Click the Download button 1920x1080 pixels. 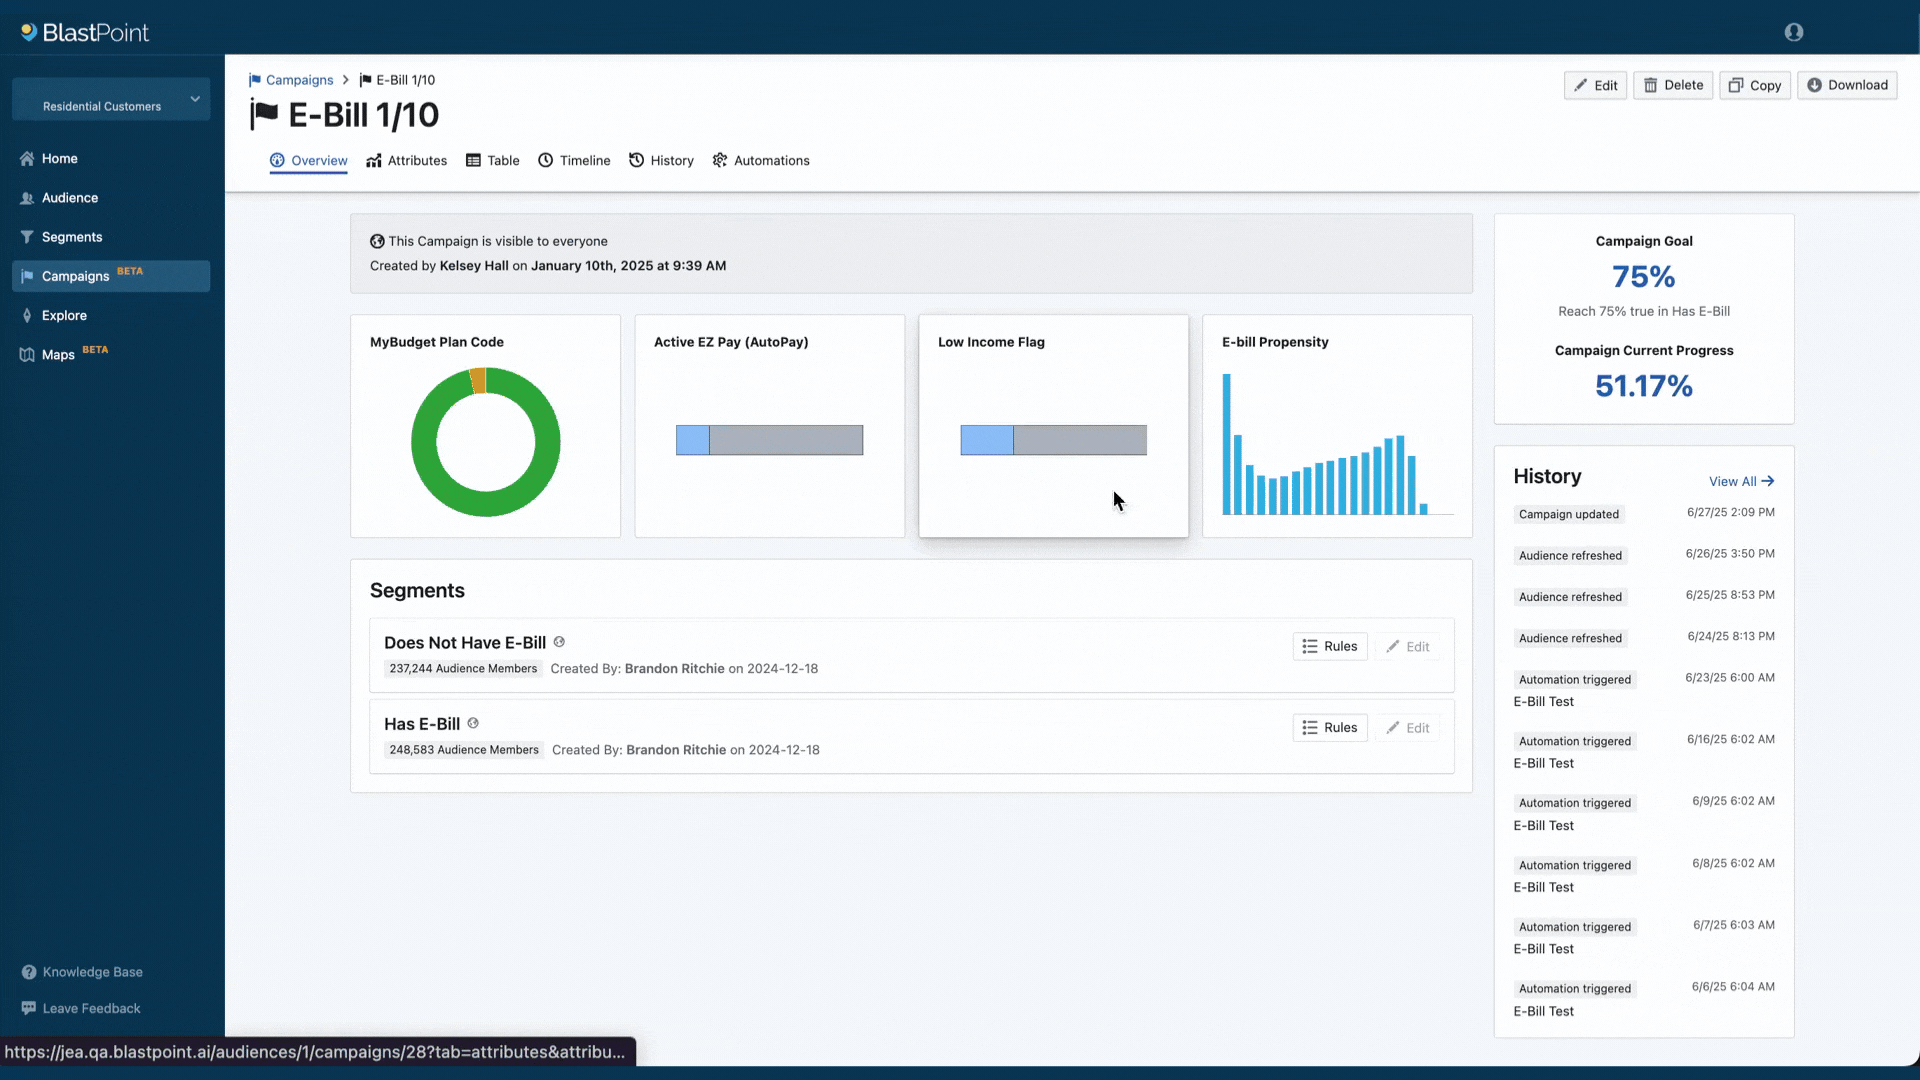[x=1846, y=85]
